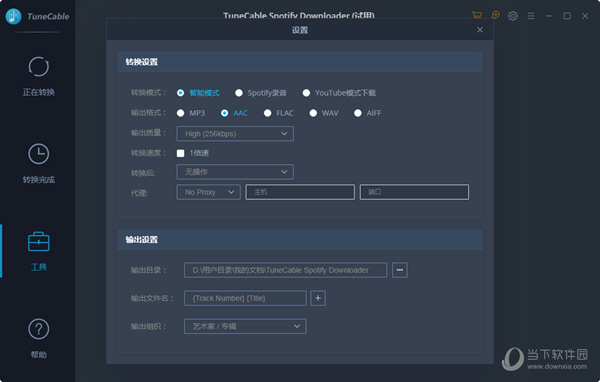Open the settings gear icon
Image resolution: width=600 pixels, height=382 pixels.
pyautogui.click(x=513, y=16)
